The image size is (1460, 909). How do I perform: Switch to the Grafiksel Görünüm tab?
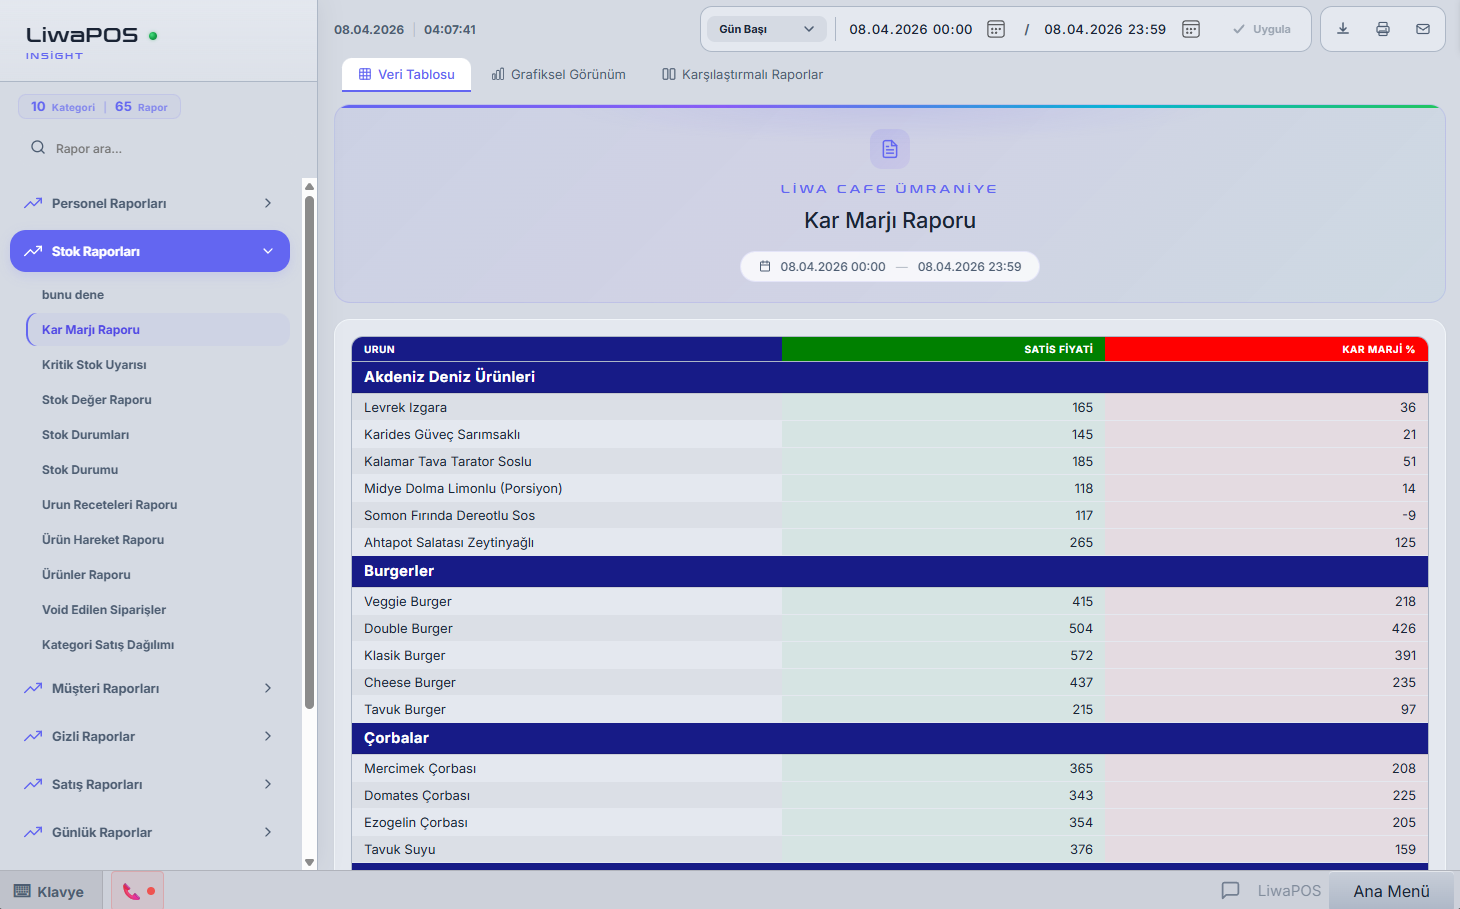pos(558,75)
